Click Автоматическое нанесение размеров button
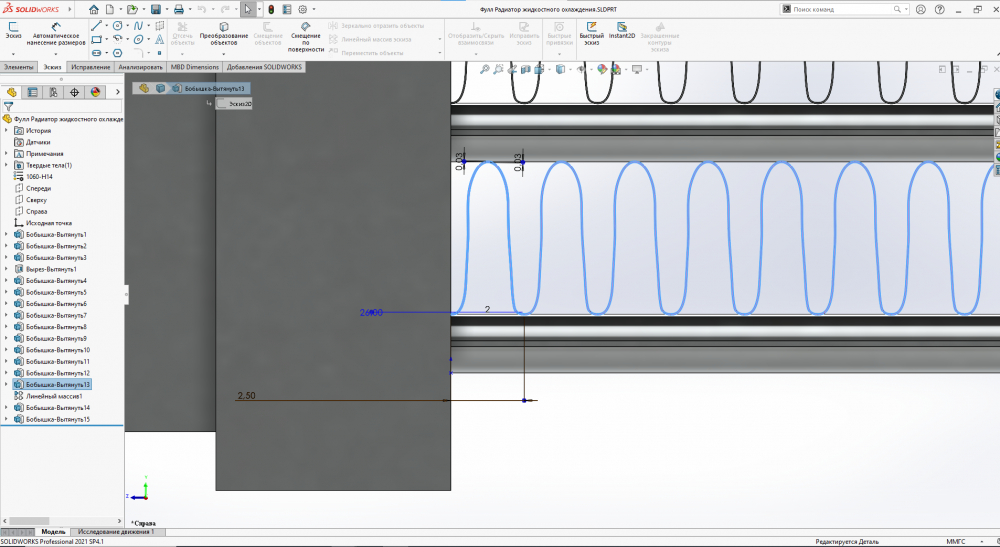This screenshot has width=1000, height=547. coord(56,32)
